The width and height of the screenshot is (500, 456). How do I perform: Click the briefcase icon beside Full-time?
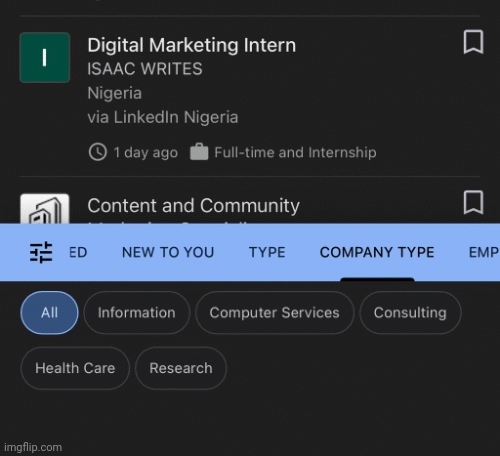pos(199,152)
